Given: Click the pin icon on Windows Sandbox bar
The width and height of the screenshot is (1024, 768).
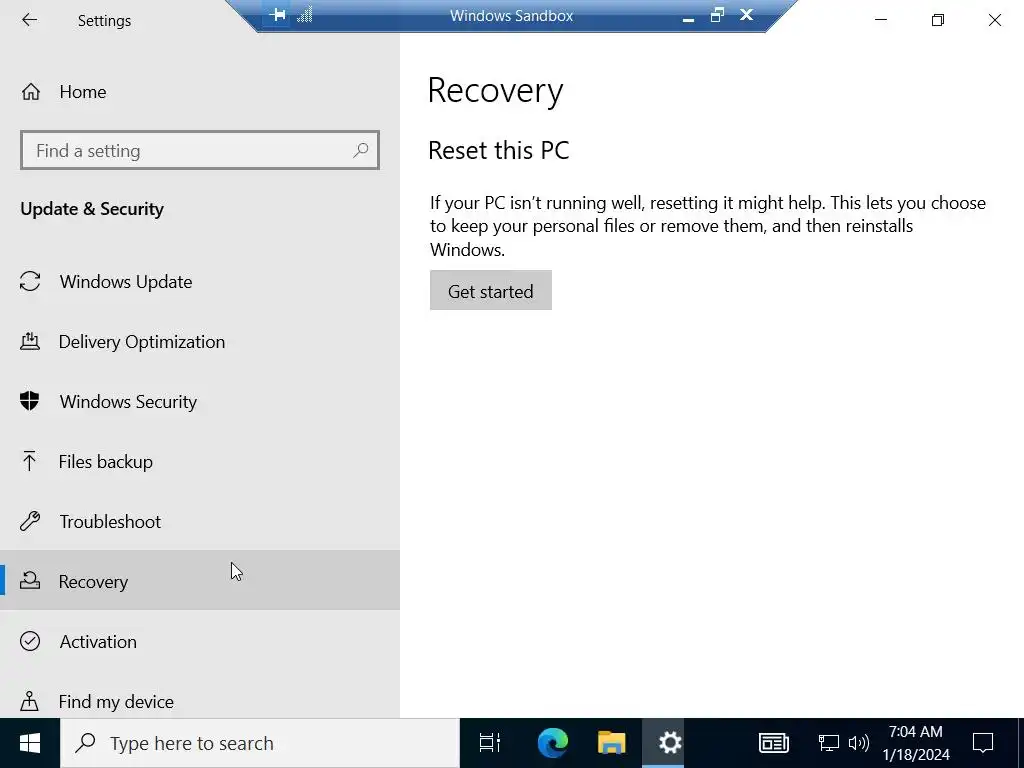Looking at the screenshot, I should point(278,15).
